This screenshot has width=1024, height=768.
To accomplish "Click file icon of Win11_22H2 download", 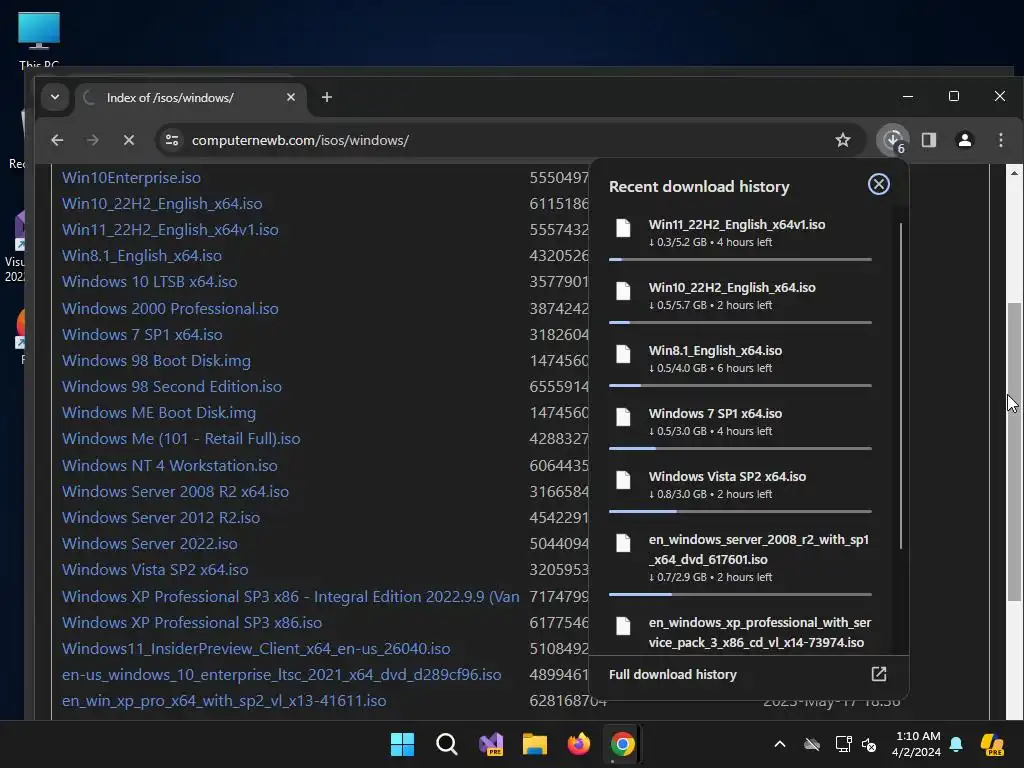I will (x=624, y=228).
